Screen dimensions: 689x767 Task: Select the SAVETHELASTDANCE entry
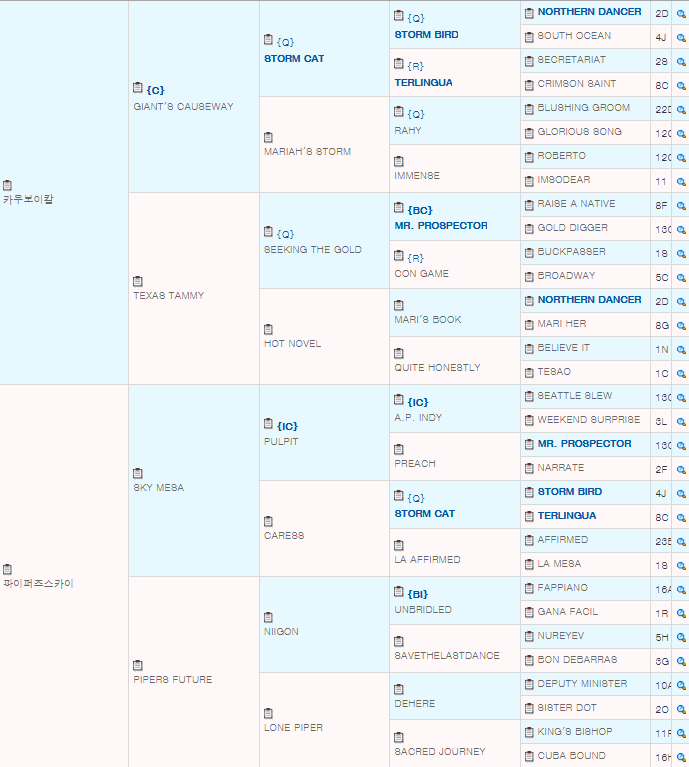447,655
